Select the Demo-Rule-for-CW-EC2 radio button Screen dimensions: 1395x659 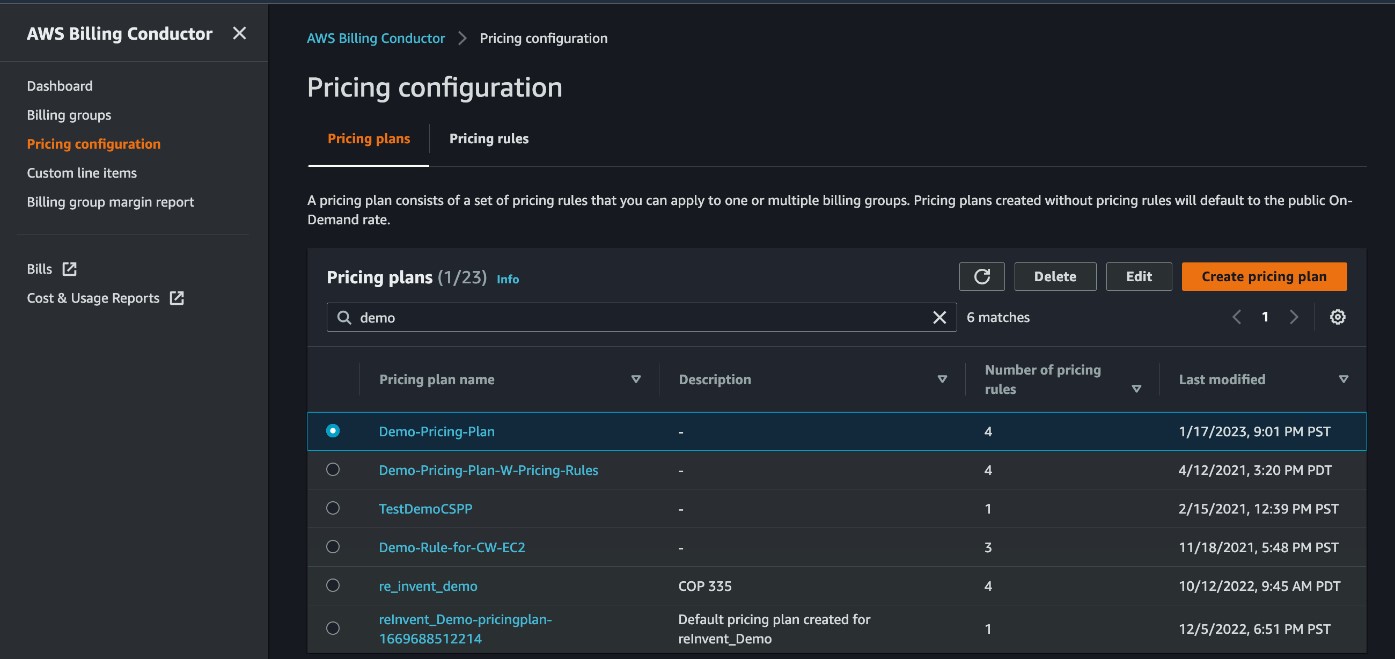click(333, 547)
